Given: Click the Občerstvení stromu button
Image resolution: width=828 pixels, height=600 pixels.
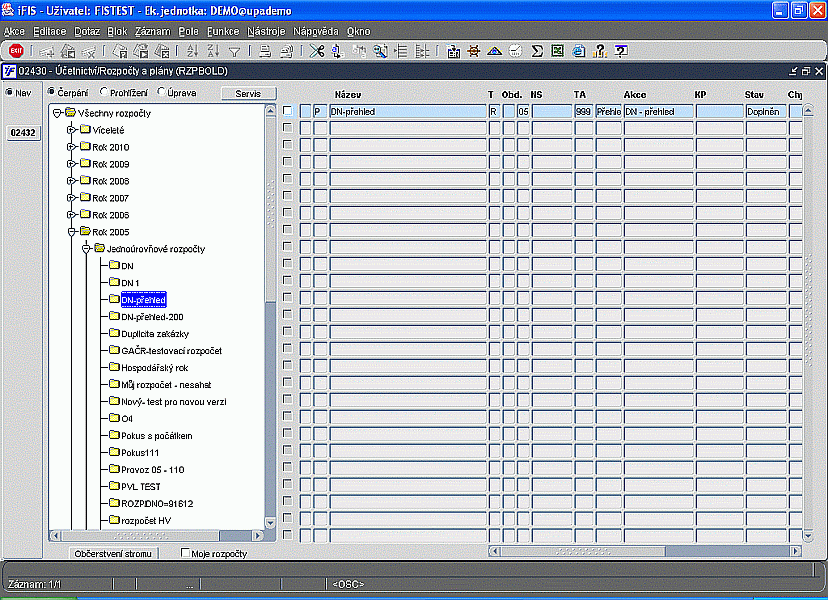Looking at the screenshot, I should (x=115, y=553).
